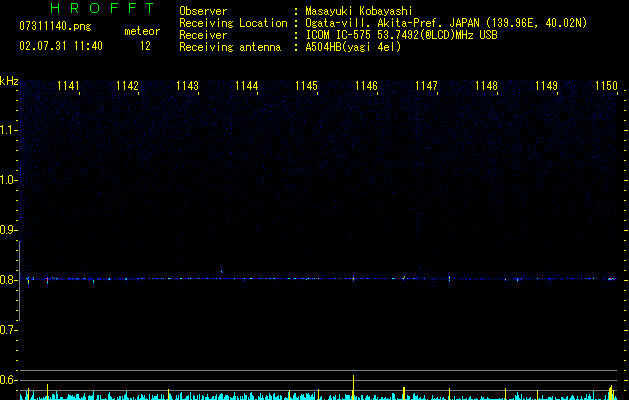Select the Ogata-vill. Akita-Pref. JAPAN location text

point(446,23)
